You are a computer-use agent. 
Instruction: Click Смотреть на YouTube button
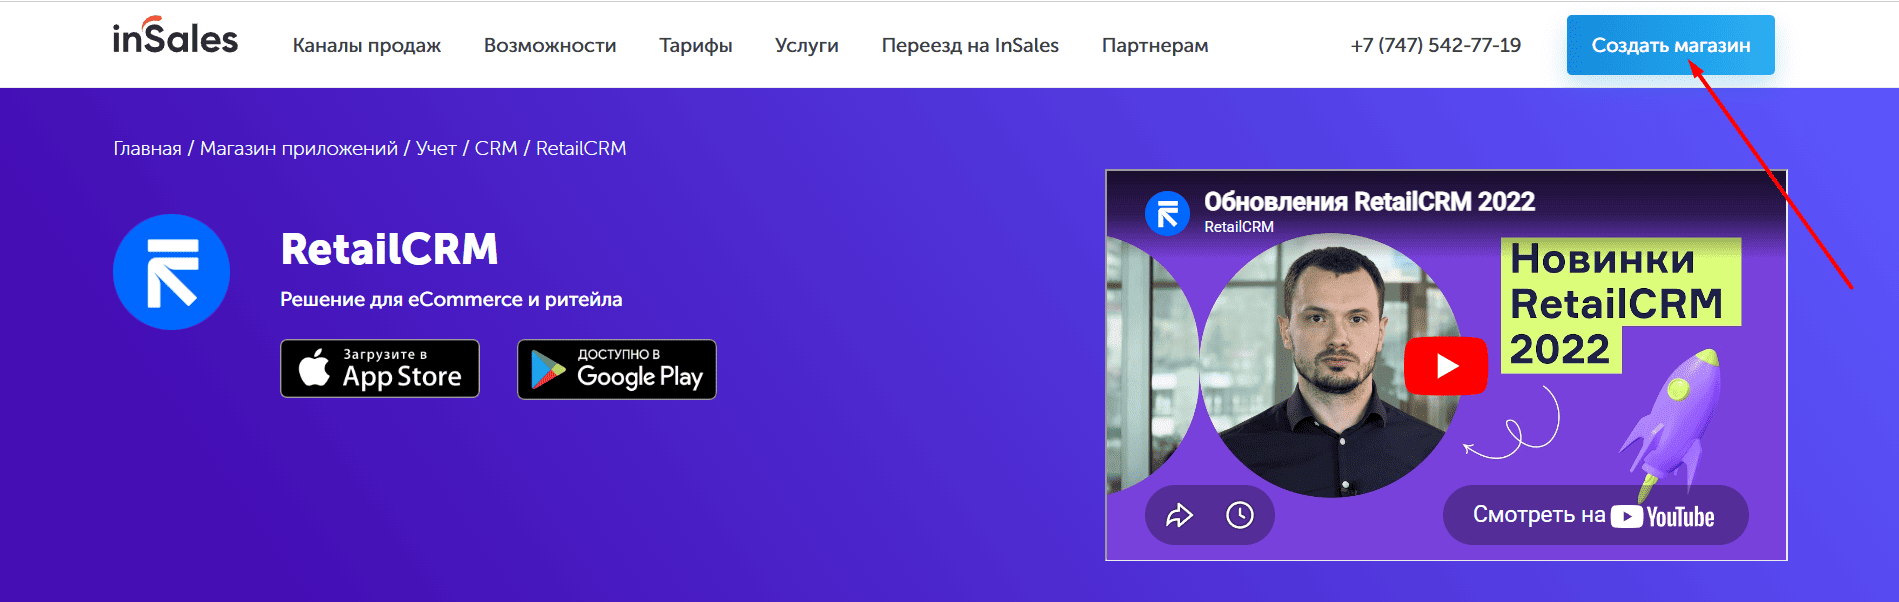pyautogui.click(x=1595, y=515)
